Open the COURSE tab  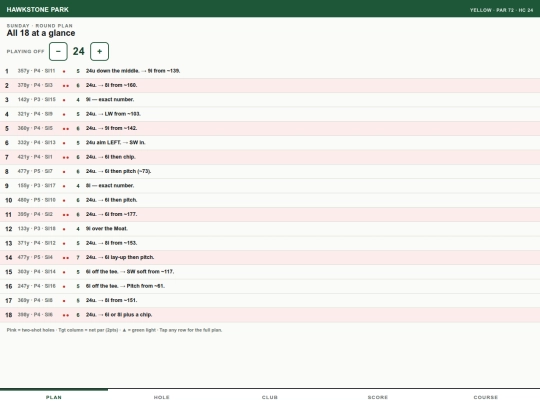pyautogui.click(x=486, y=397)
